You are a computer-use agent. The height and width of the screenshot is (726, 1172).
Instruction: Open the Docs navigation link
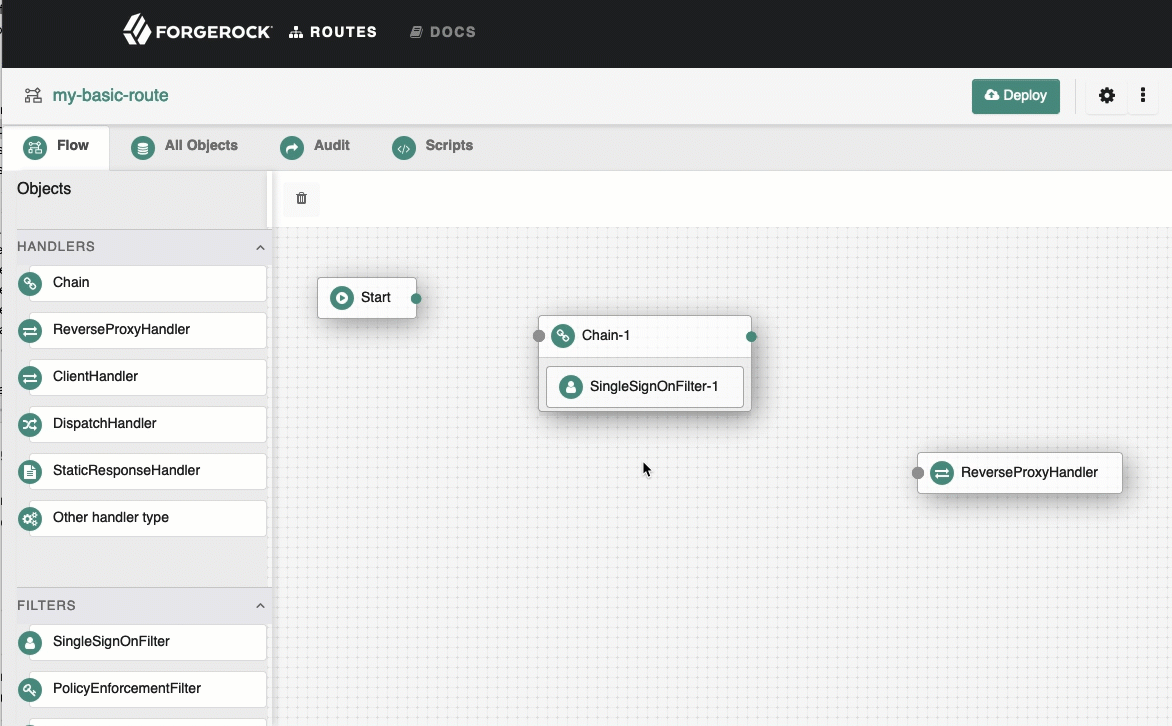coord(443,31)
